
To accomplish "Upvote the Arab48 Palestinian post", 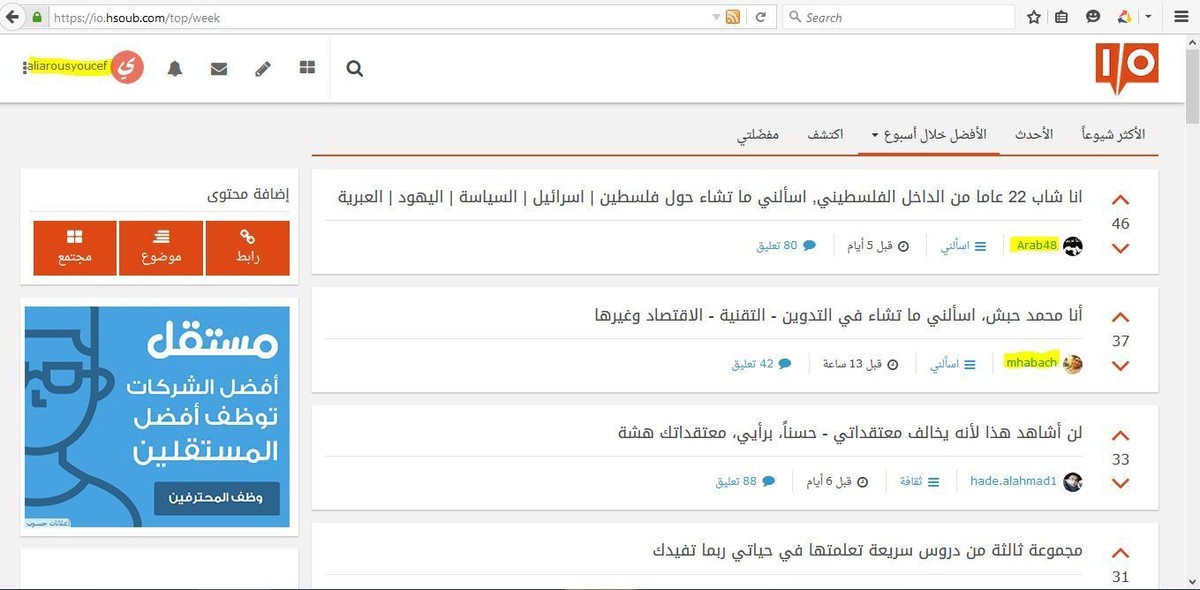I will (x=1120, y=200).
